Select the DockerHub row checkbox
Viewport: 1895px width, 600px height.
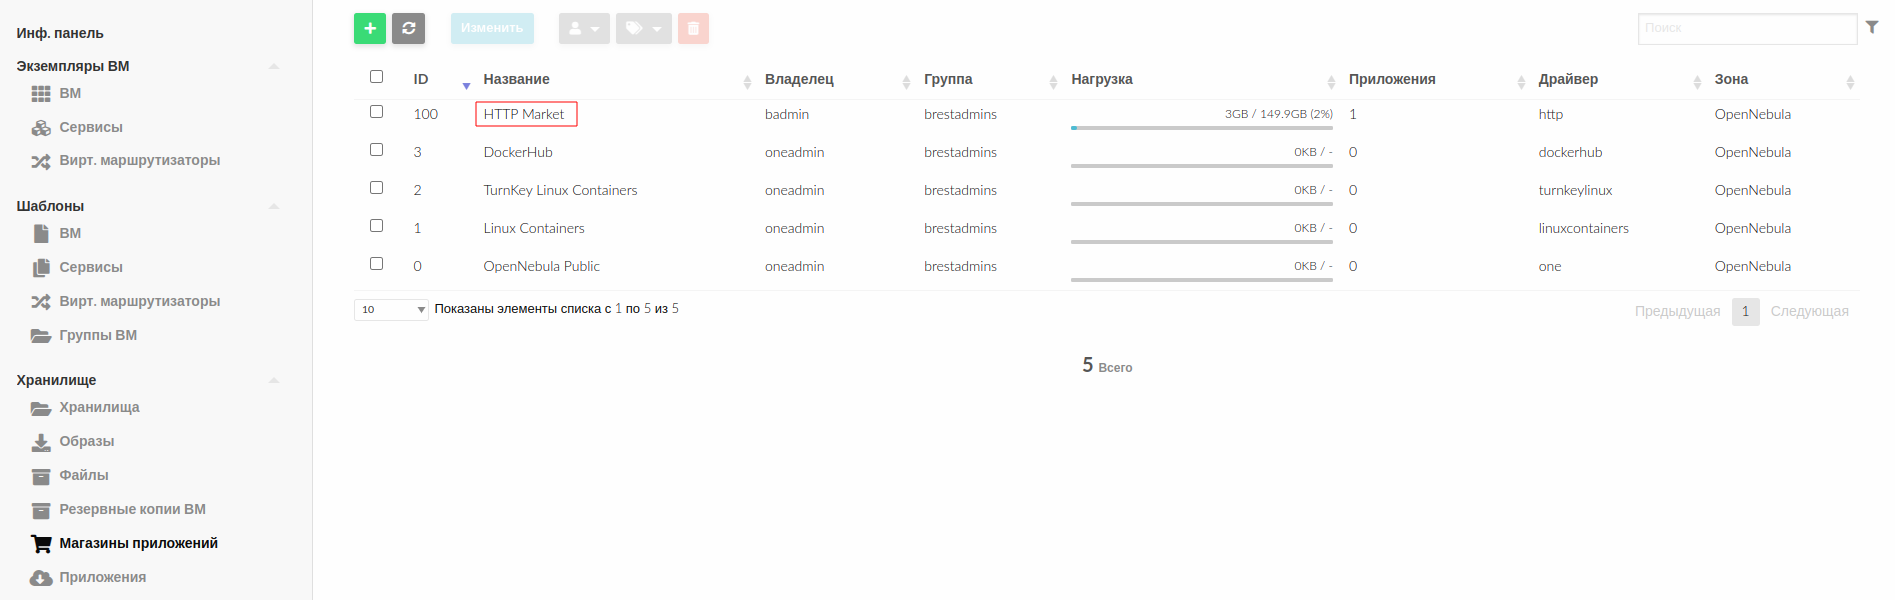click(x=377, y=150)
